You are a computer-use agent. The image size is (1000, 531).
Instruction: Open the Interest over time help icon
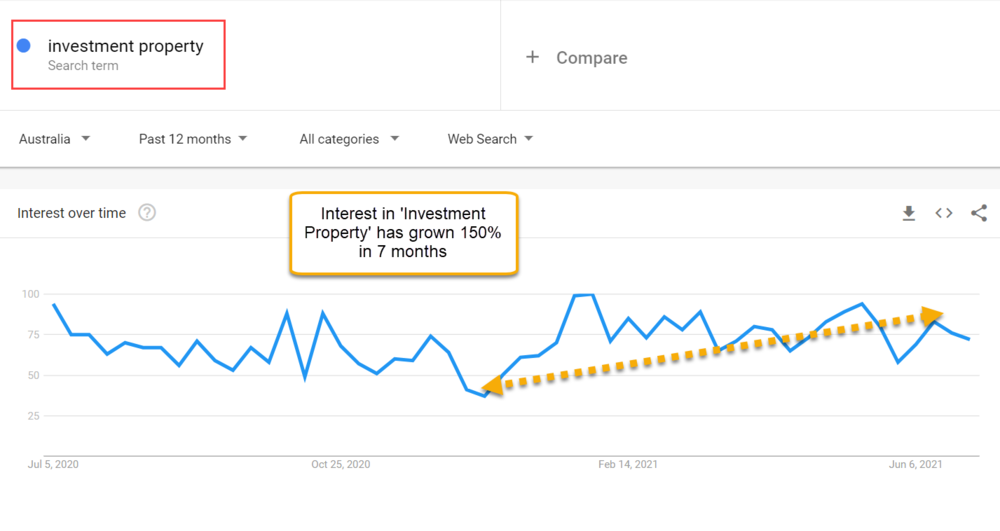(x=147, y=212)
